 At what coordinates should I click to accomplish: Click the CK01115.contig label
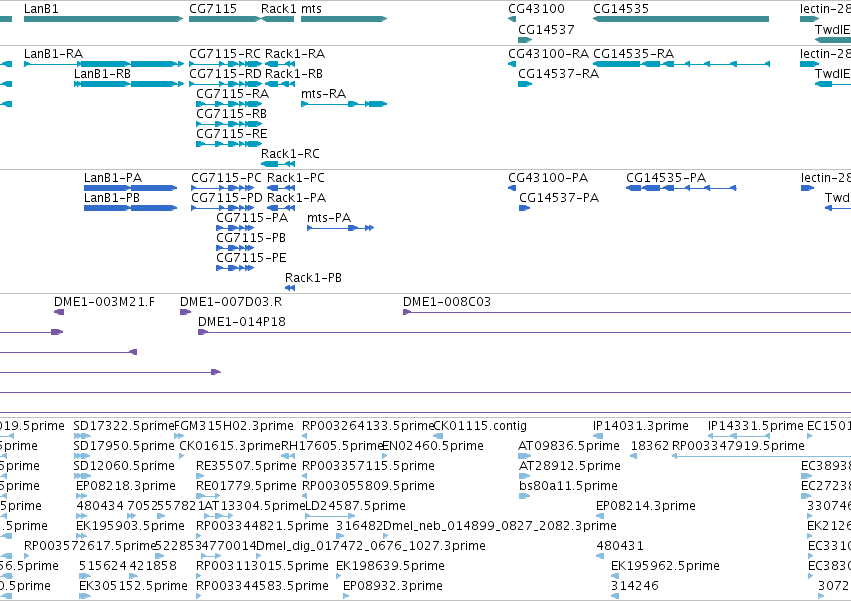(x=480, y=426)
